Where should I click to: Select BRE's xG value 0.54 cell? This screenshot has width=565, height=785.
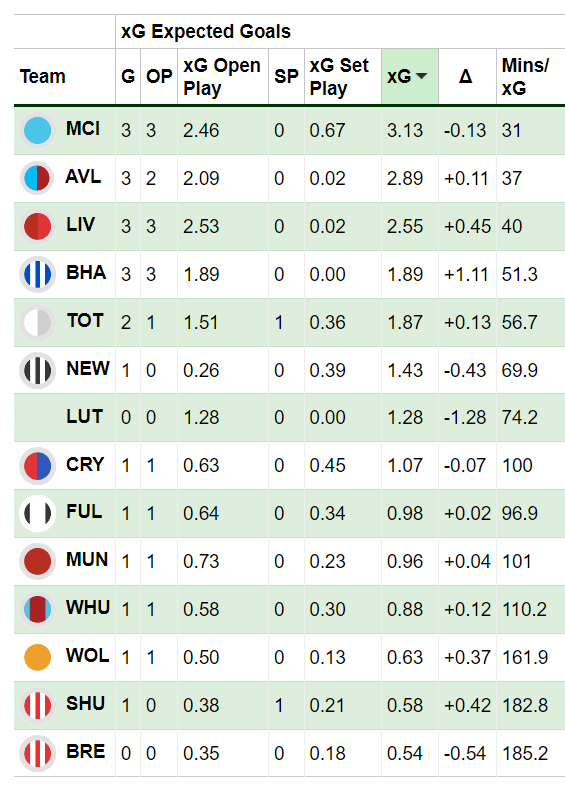[x=405, y=753]
